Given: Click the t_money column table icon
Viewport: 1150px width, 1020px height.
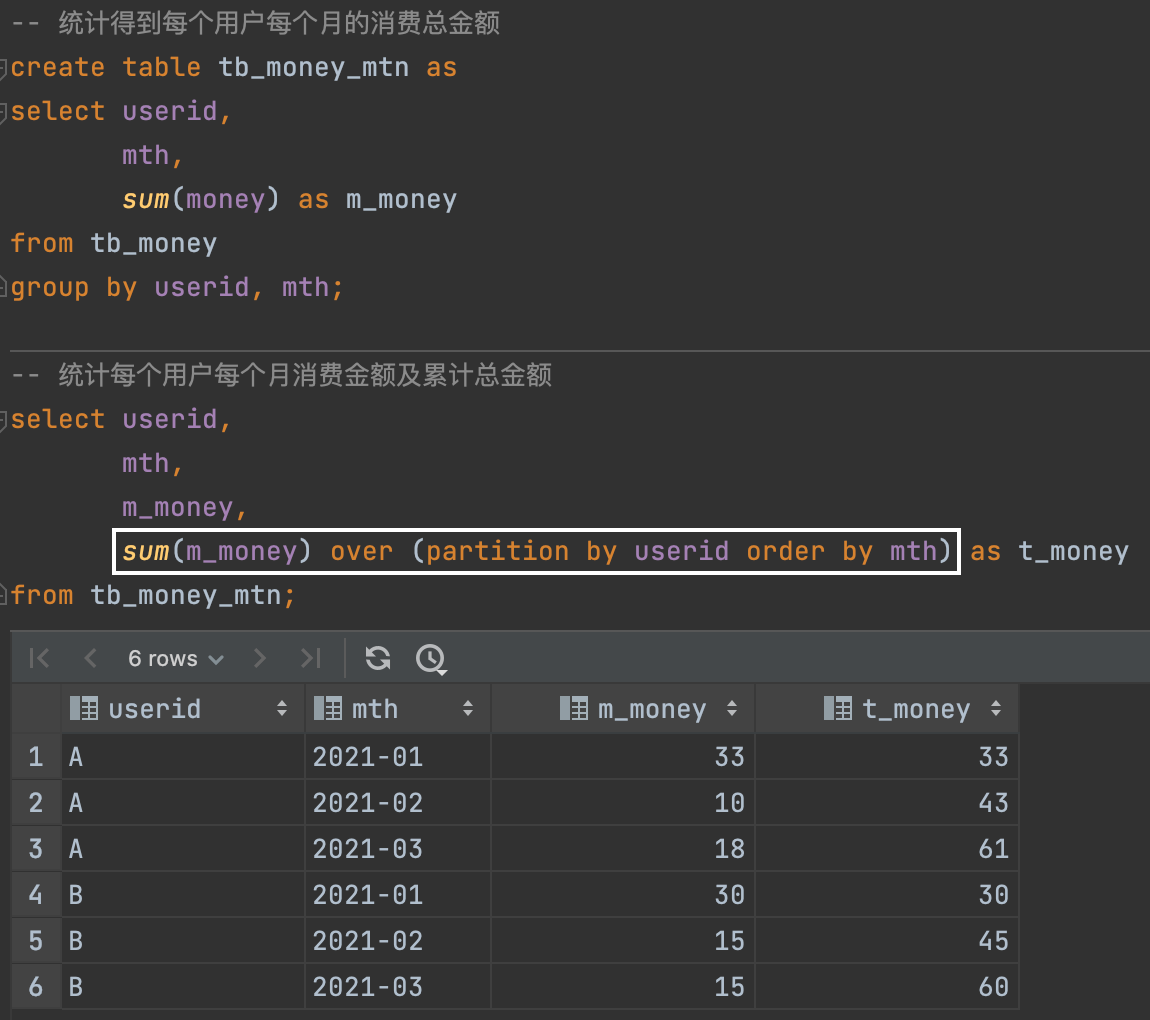Looking at the screenshot, I should tap(838, 709).
